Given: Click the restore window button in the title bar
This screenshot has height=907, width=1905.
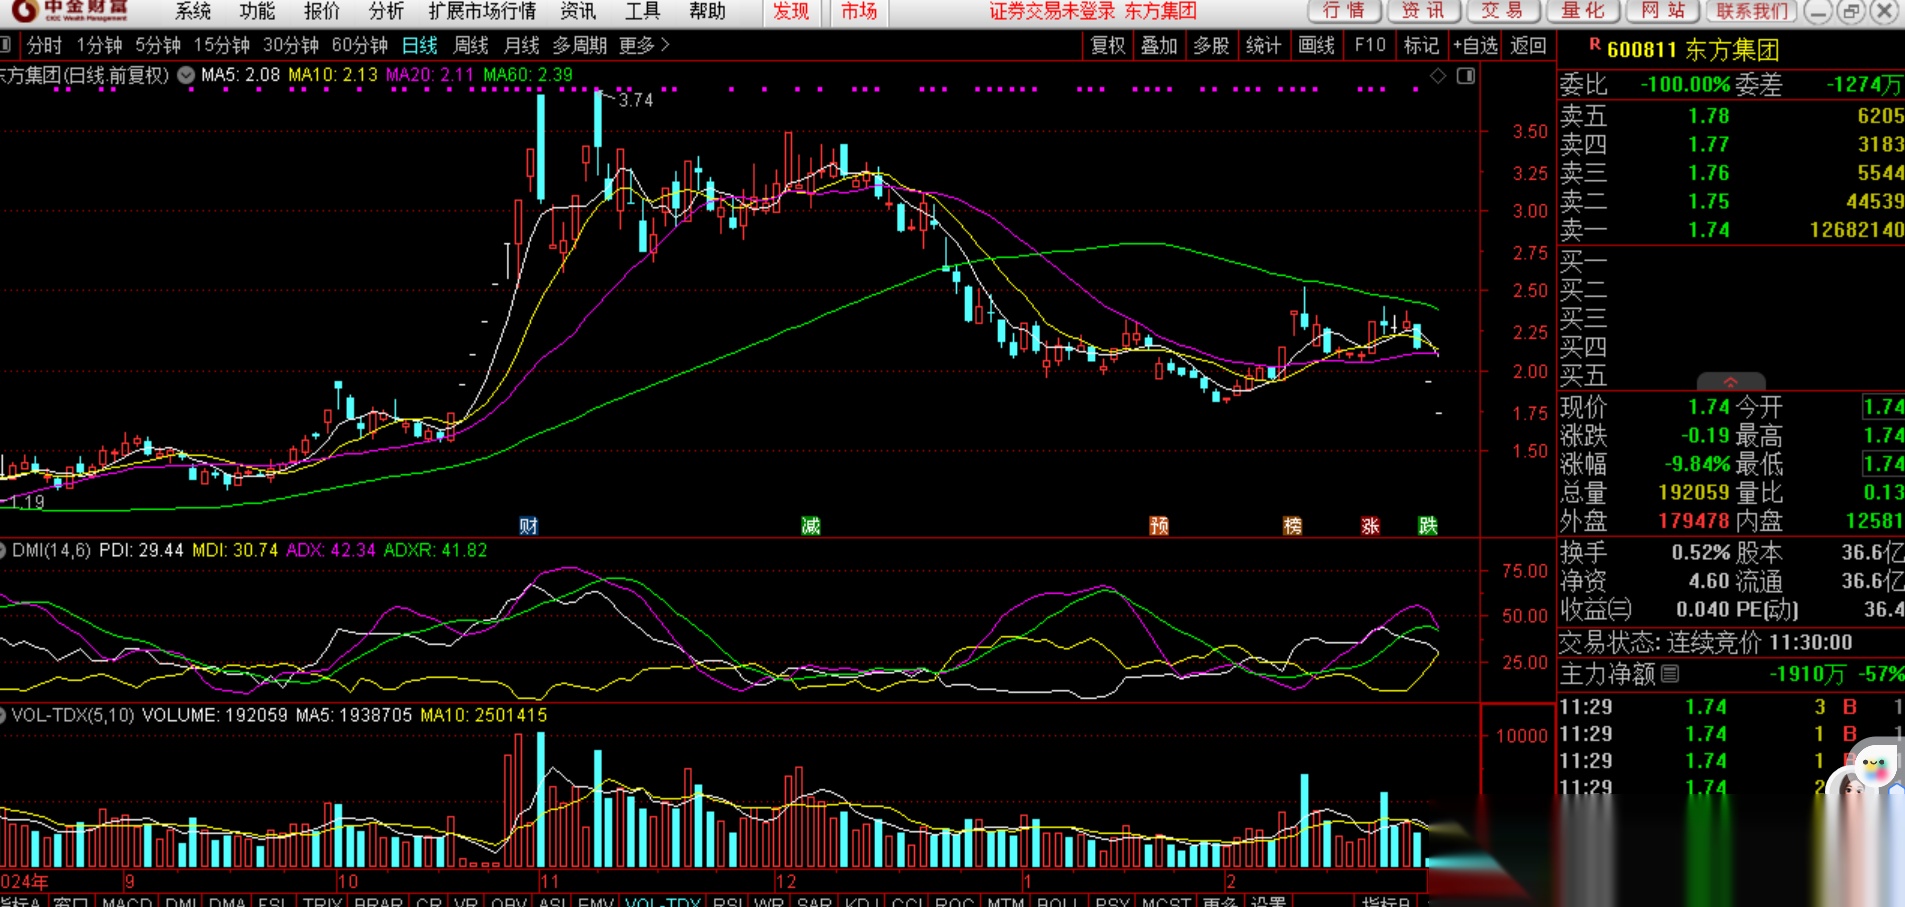Looking at the screenshot, I should tap(1851, 11).
